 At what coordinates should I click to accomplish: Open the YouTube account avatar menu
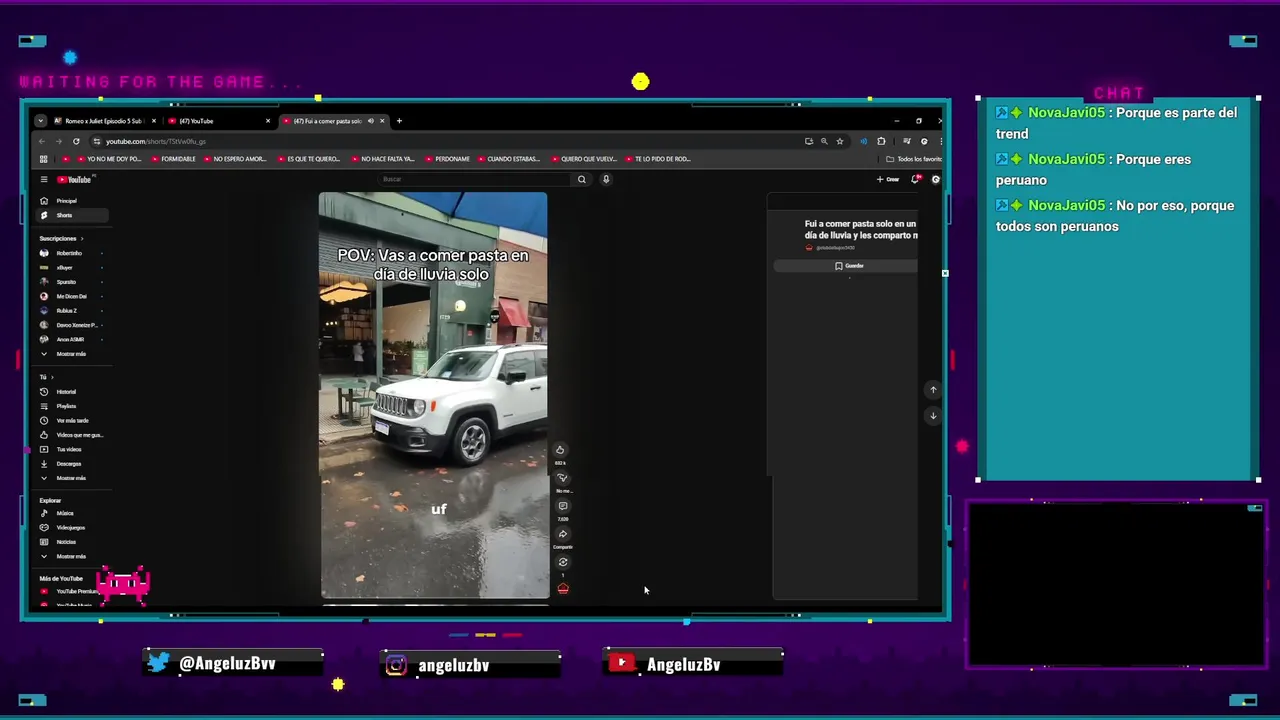pyautogui.click(x=936, y=180)
